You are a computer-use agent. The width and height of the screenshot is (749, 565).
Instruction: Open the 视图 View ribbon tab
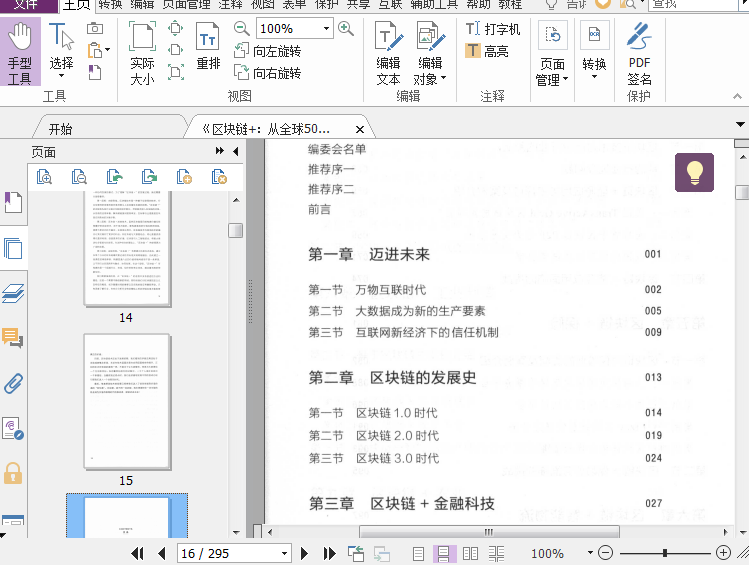(263, 4)
